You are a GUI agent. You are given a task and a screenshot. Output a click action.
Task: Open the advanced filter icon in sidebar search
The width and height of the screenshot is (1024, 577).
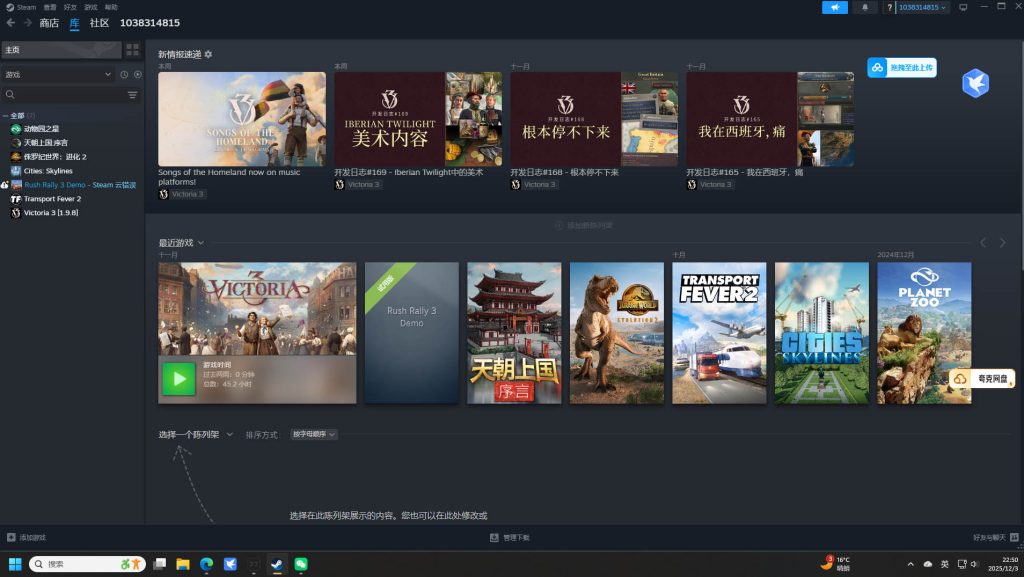[x=132, y=95]
